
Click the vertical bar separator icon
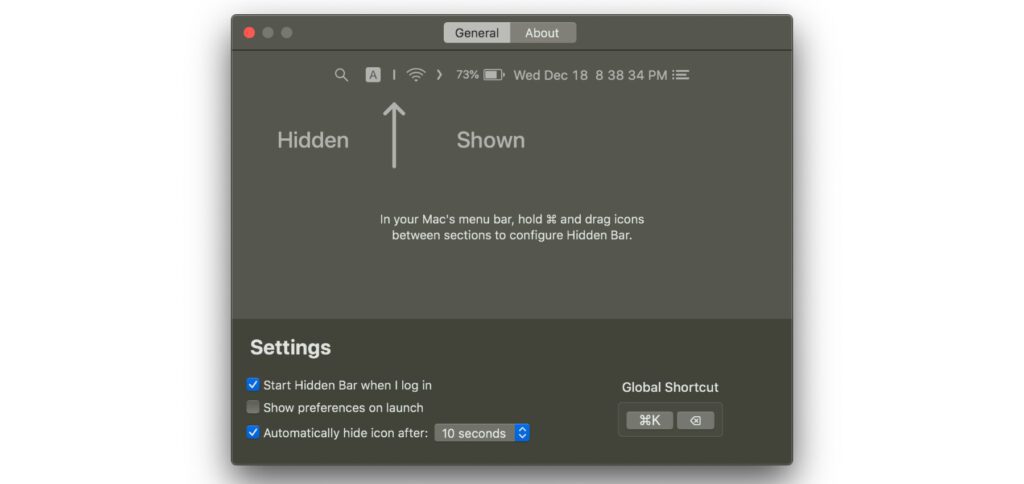pos(393,75)
